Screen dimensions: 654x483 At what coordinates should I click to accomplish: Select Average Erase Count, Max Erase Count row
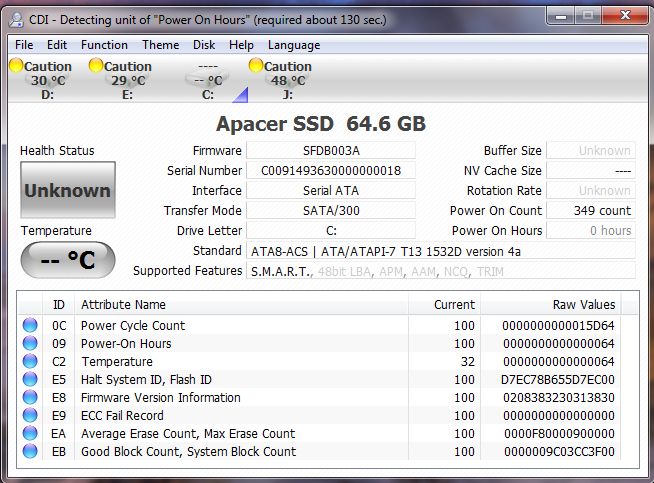pyautogui.click(x=319, y=433)
